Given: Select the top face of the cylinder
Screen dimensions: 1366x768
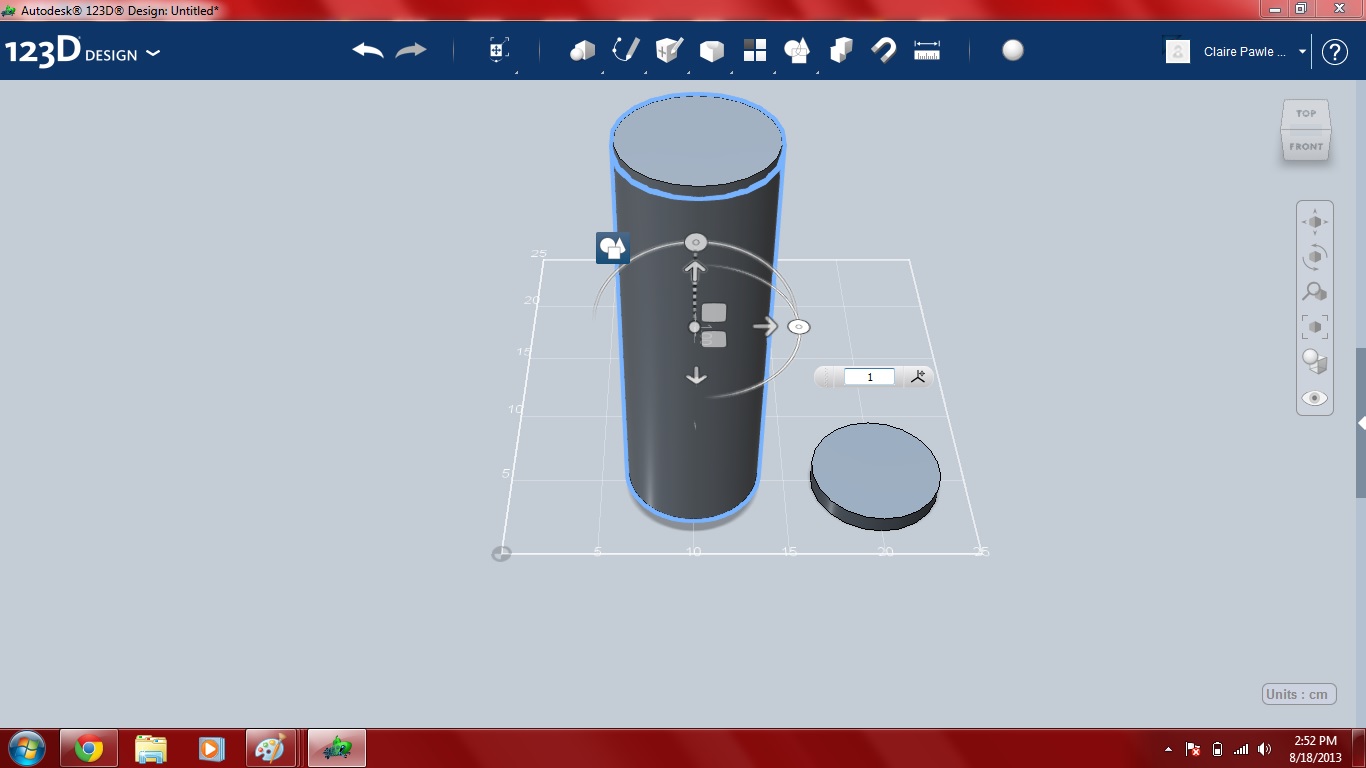Looking at the screenshot, I should 697,141.
